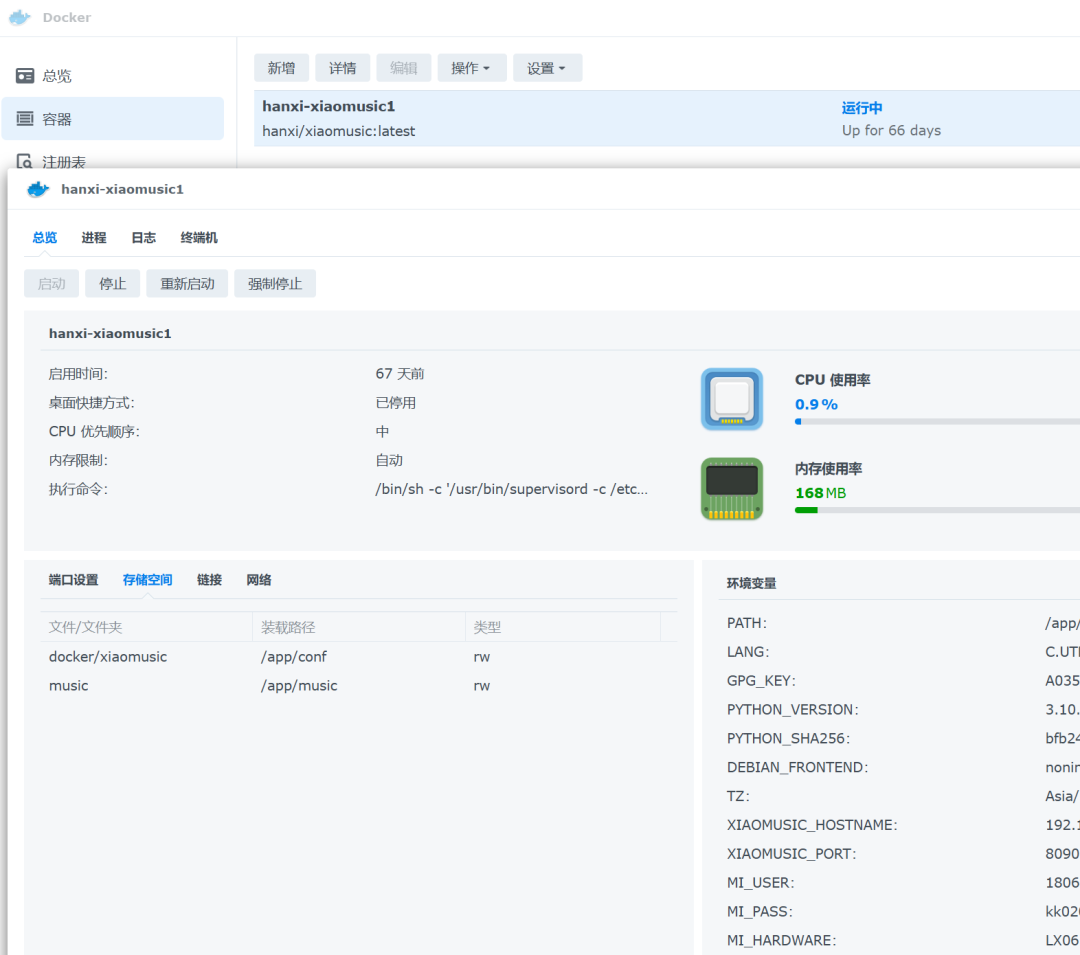Open the 总览 overview sidebar icon

point(25,76)
